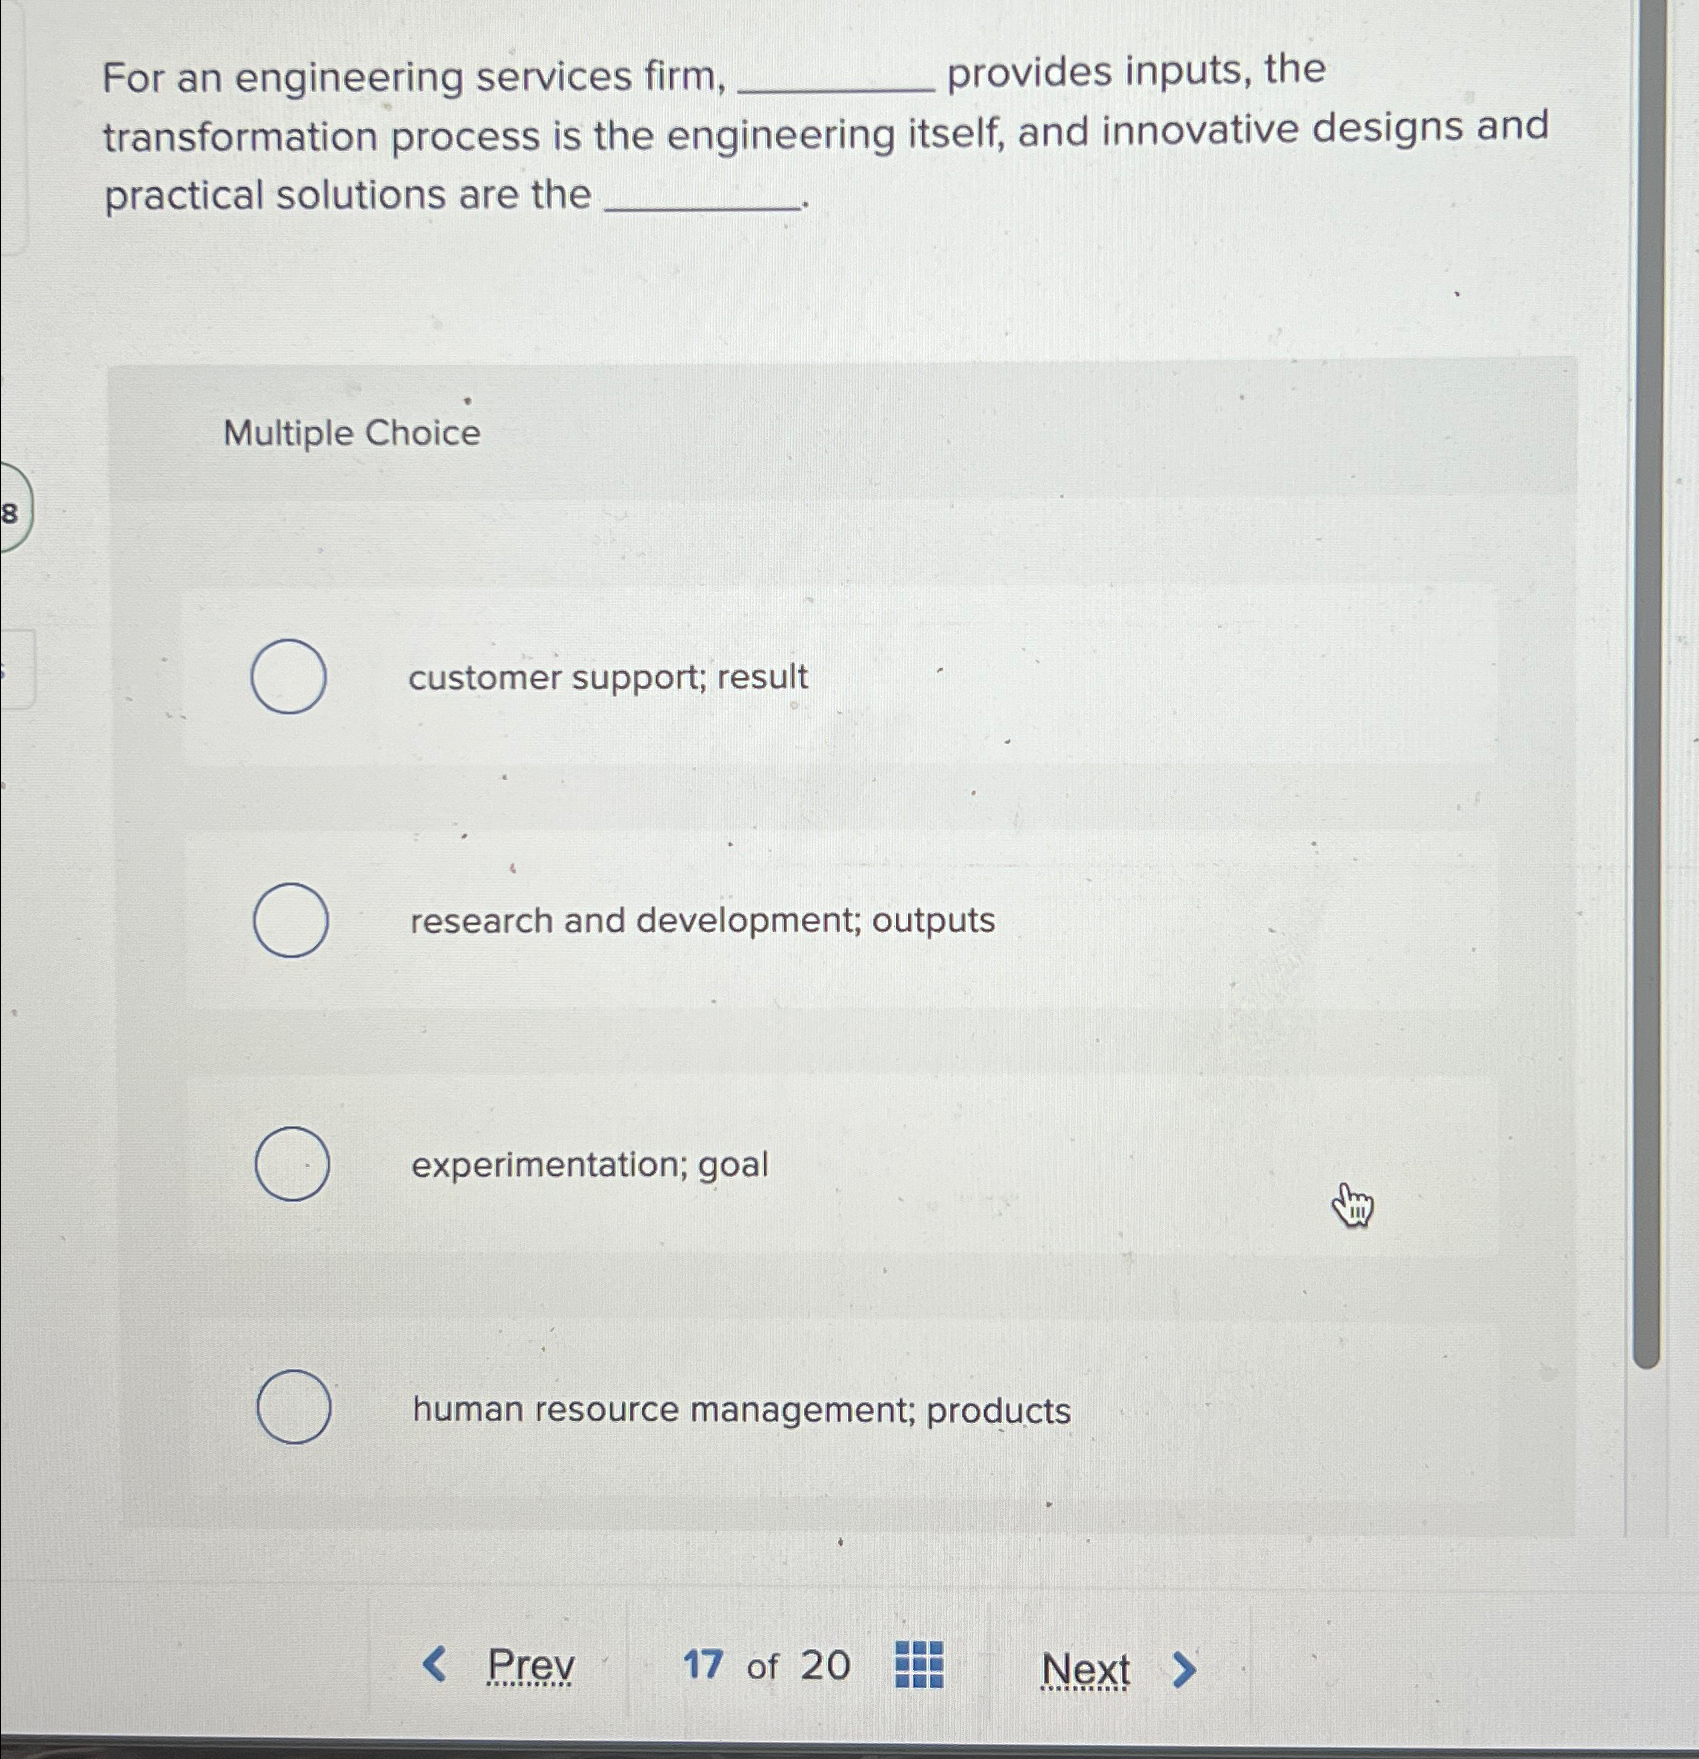
Task: Select research and development; outputs answer
Action: point(291,923)
